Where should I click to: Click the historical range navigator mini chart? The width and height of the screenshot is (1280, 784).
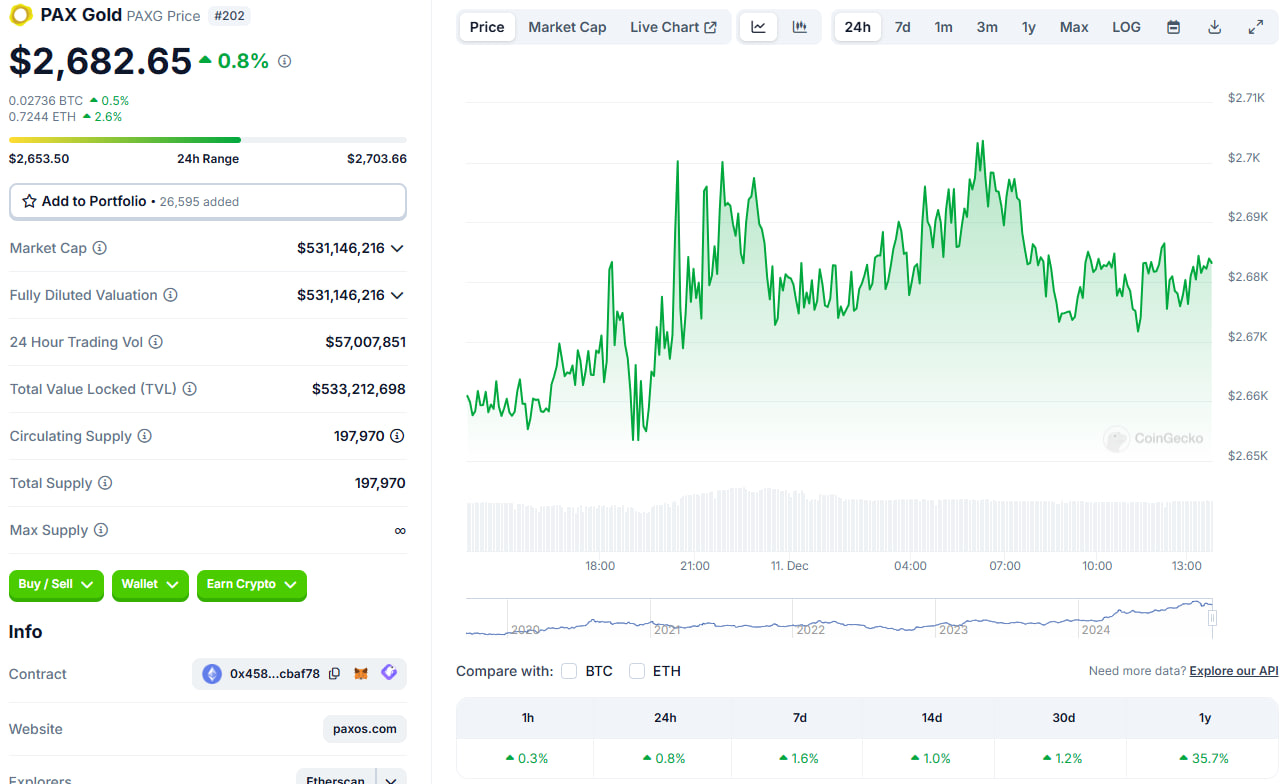pos(839,617)
